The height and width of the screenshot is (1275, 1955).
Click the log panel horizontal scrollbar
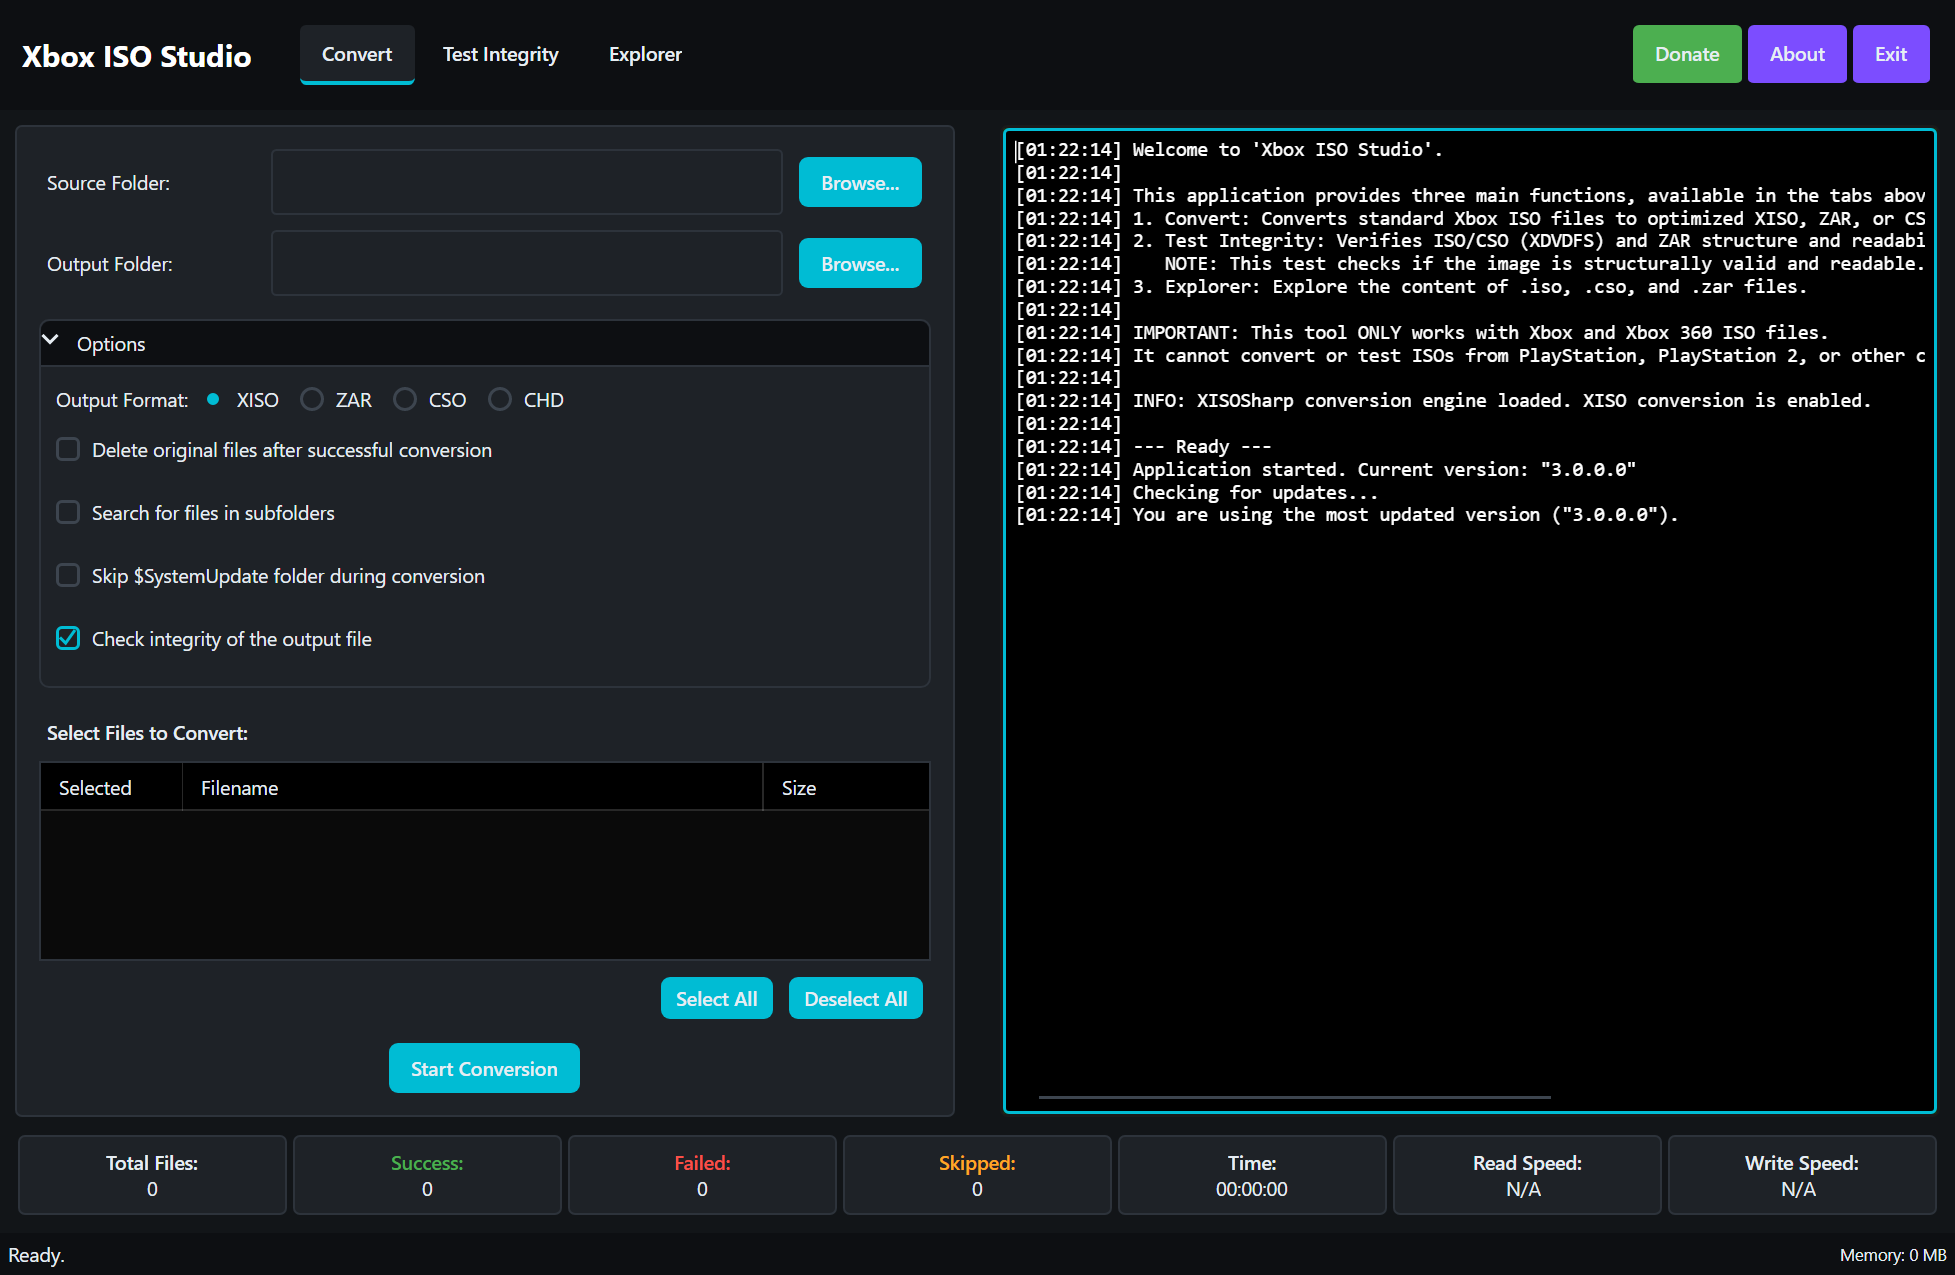(x=1294, y=1097)
